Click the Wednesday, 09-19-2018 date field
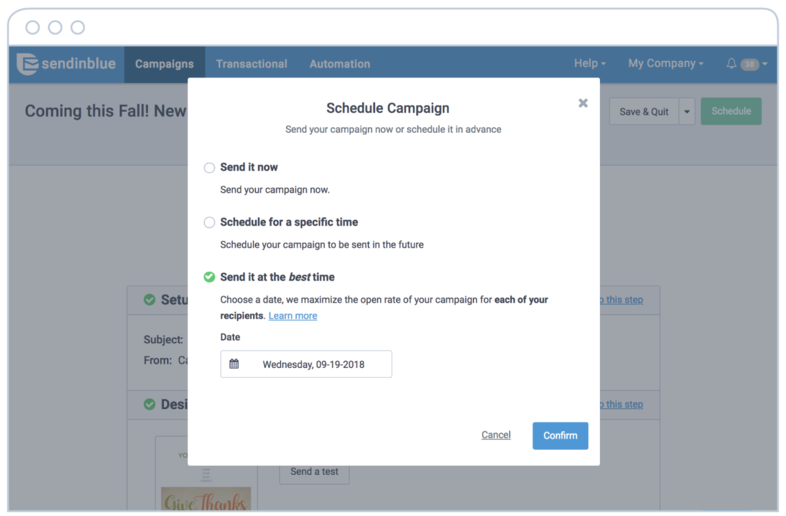The width and height of the screenshot is (786, 516). (306, 364)
